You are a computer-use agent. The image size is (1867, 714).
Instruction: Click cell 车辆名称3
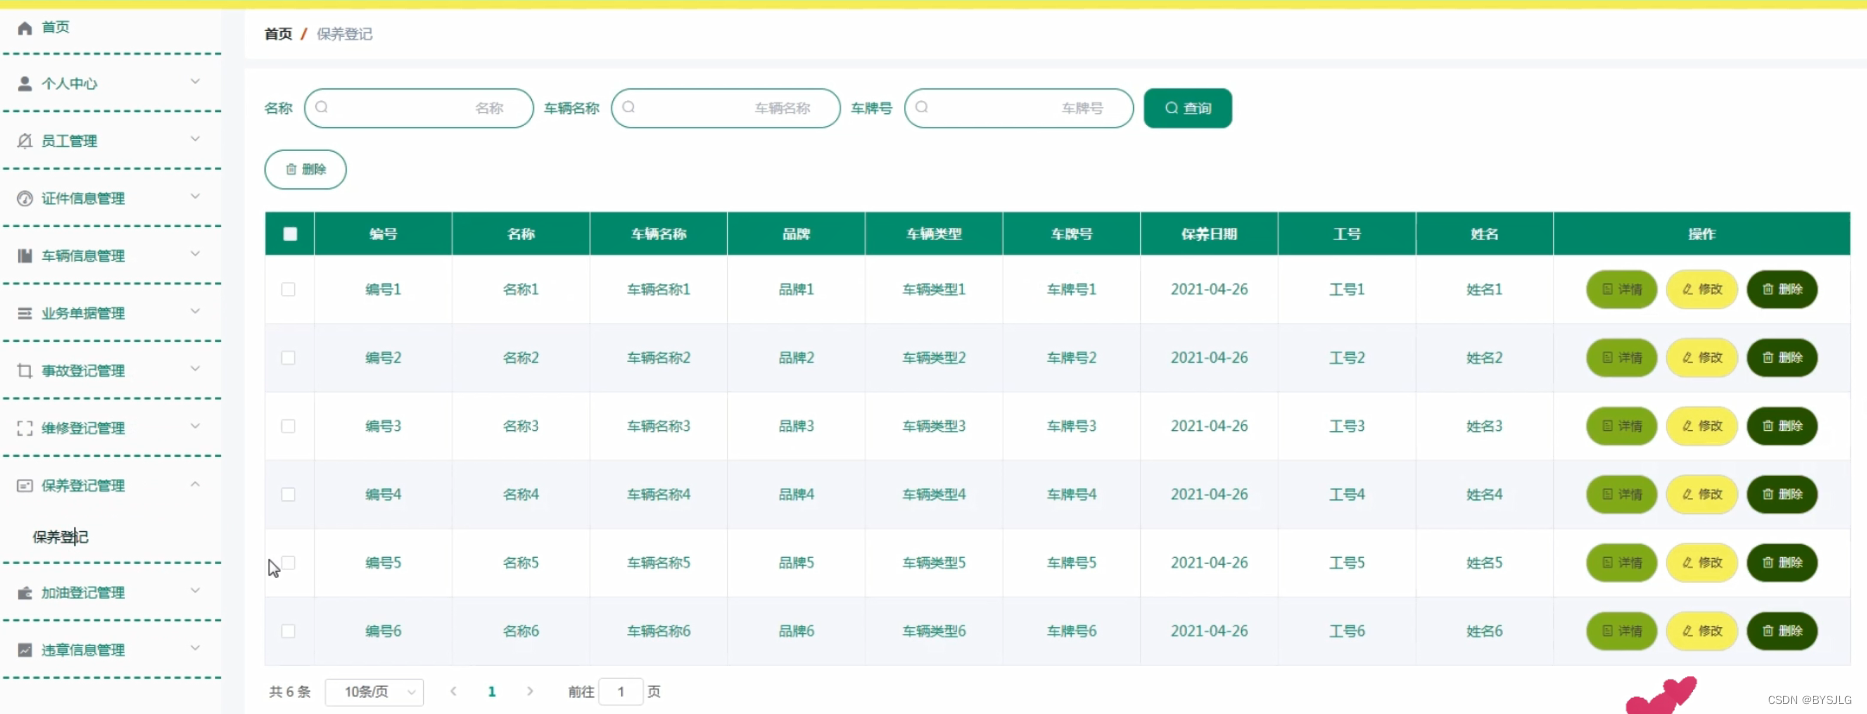pos(659,426)
